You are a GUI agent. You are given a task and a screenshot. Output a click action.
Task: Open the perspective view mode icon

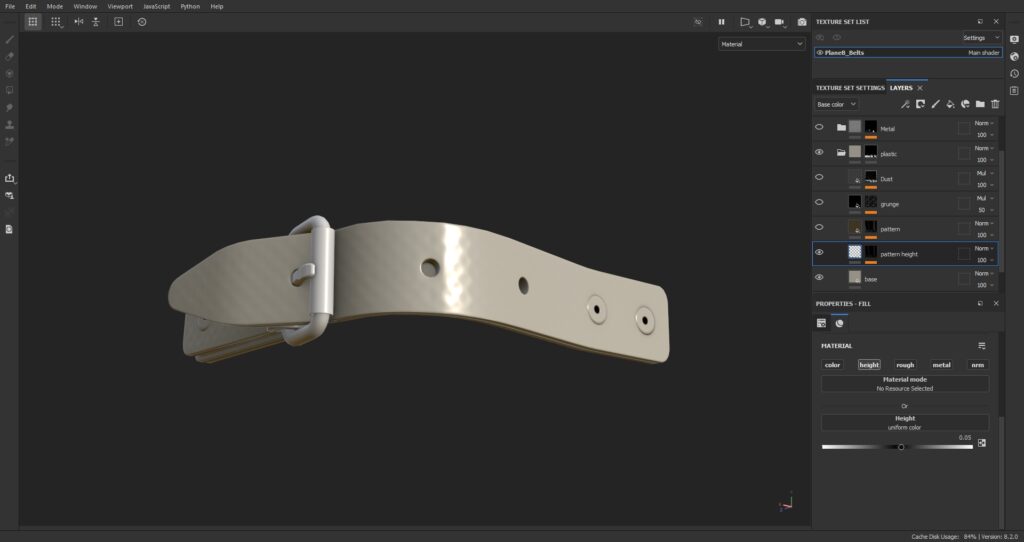pos(744,22)
